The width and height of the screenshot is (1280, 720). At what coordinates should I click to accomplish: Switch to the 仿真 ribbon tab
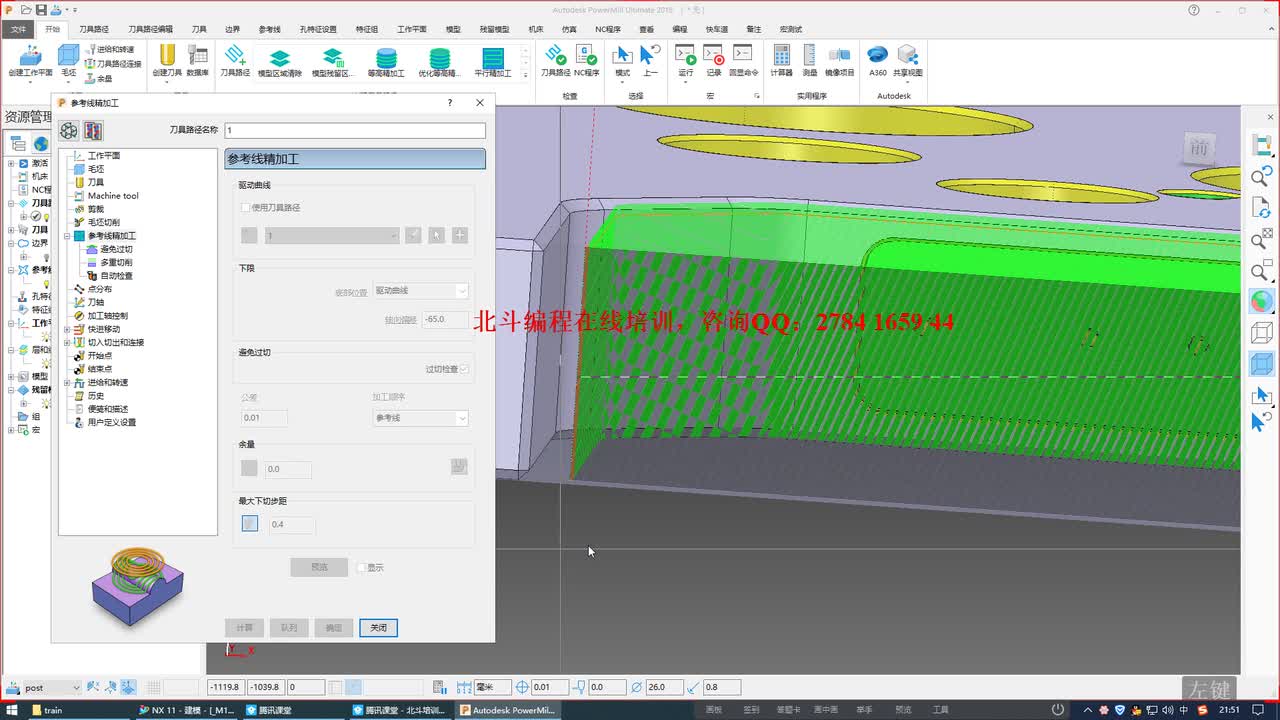pyautogui.click(x=569, y=30)
